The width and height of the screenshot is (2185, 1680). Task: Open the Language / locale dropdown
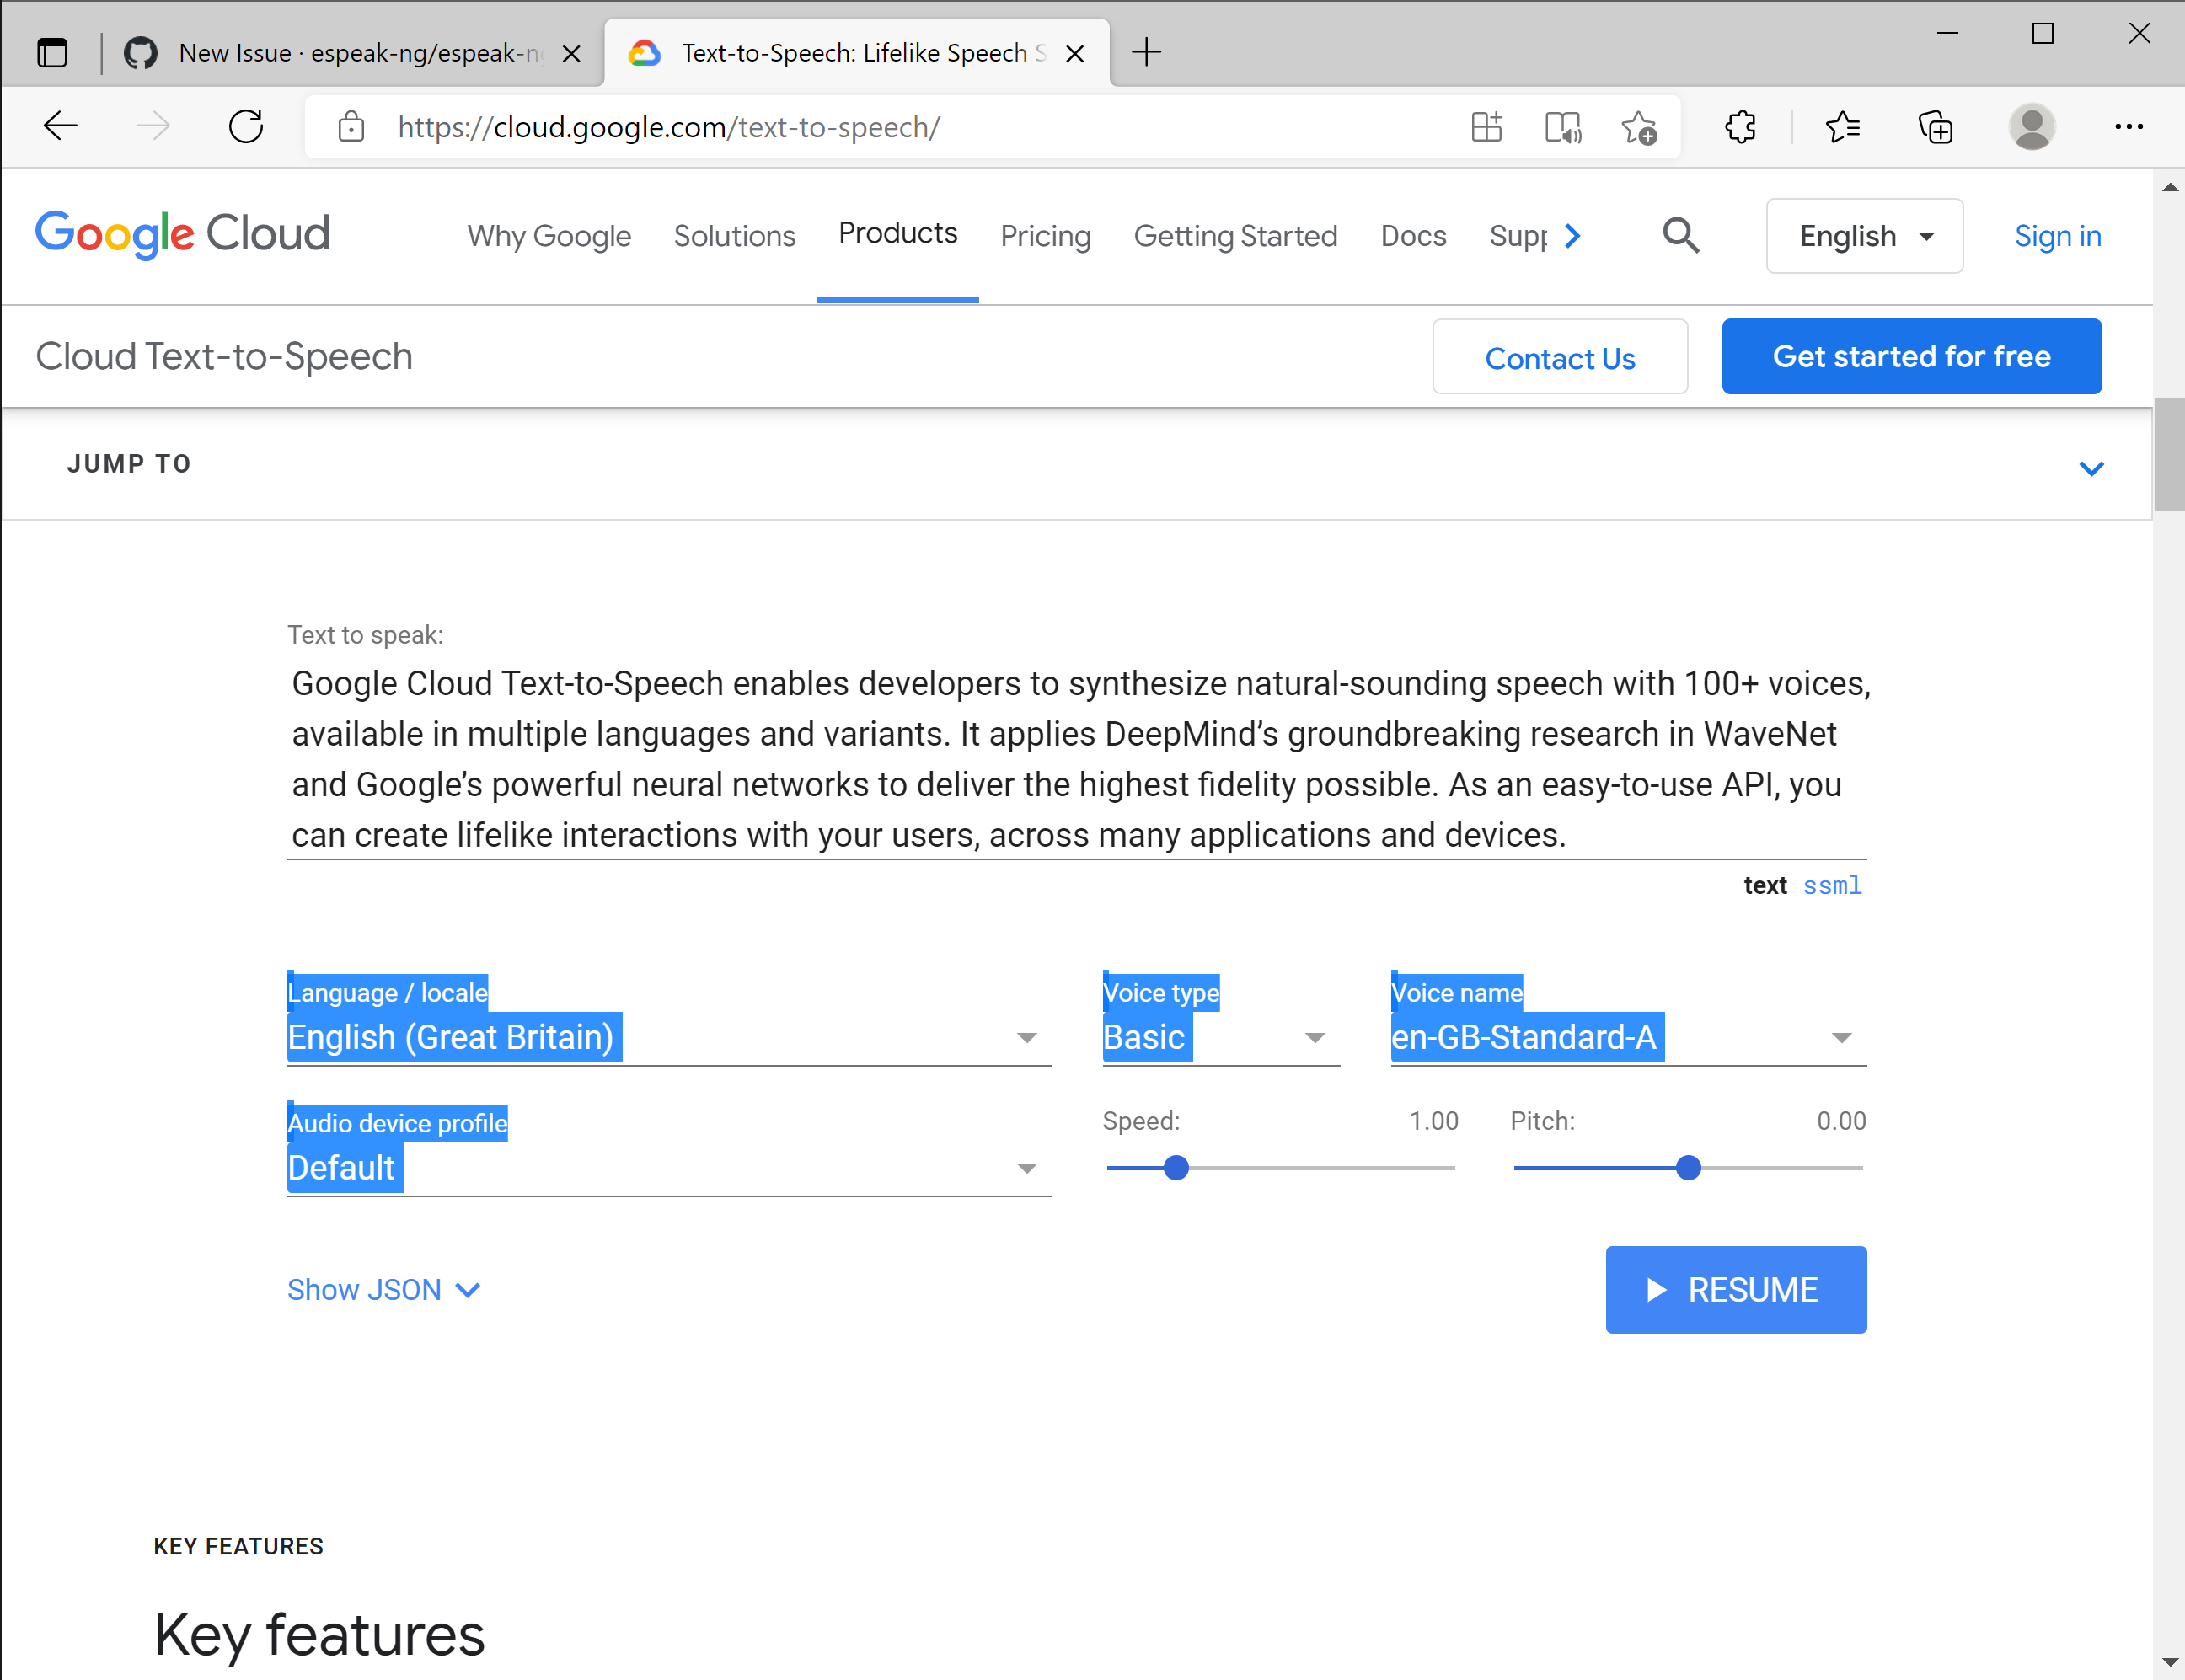coord(669,1038)
